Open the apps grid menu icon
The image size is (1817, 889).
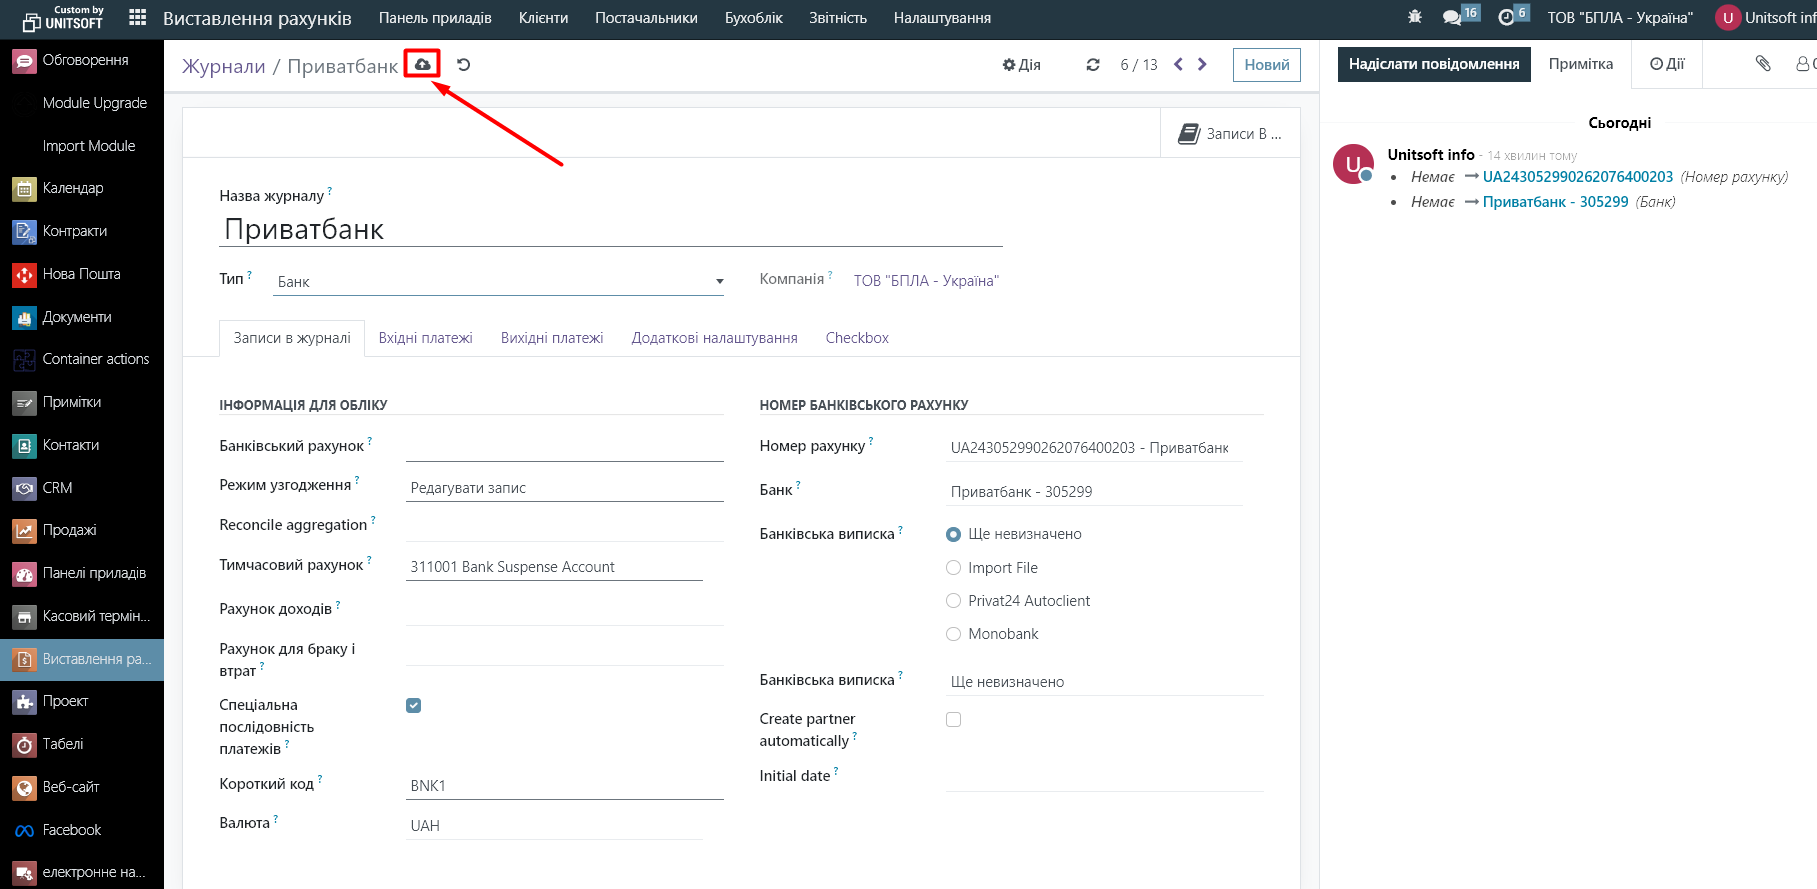138,18
